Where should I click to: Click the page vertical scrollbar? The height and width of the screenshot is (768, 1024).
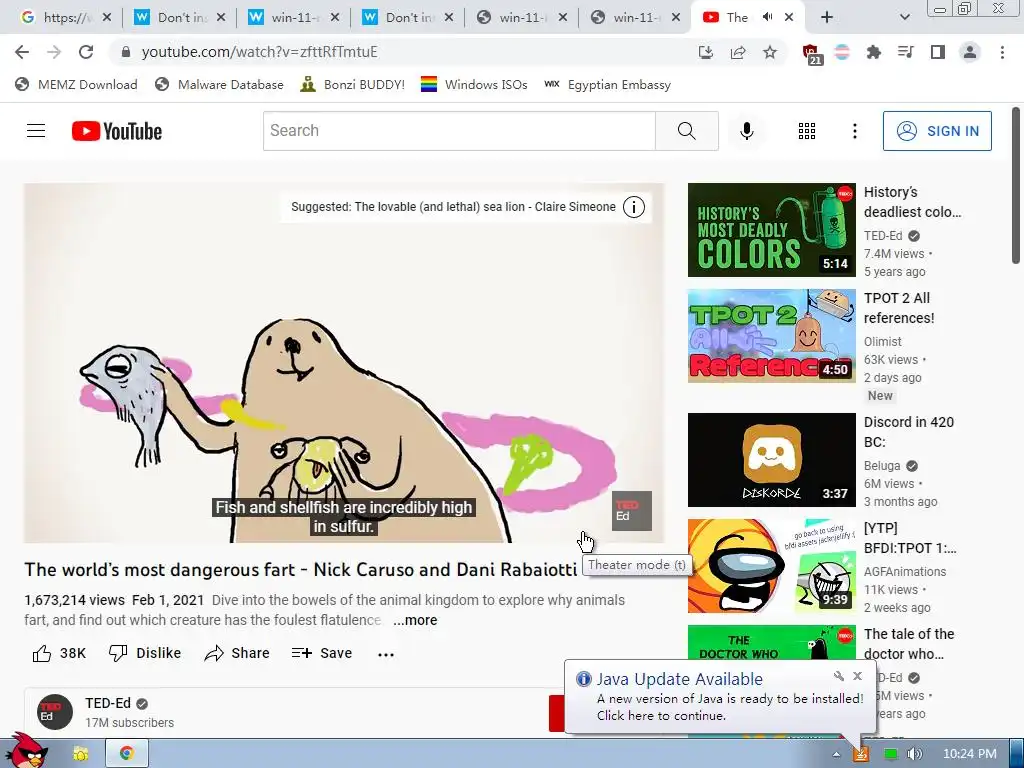1016,185
